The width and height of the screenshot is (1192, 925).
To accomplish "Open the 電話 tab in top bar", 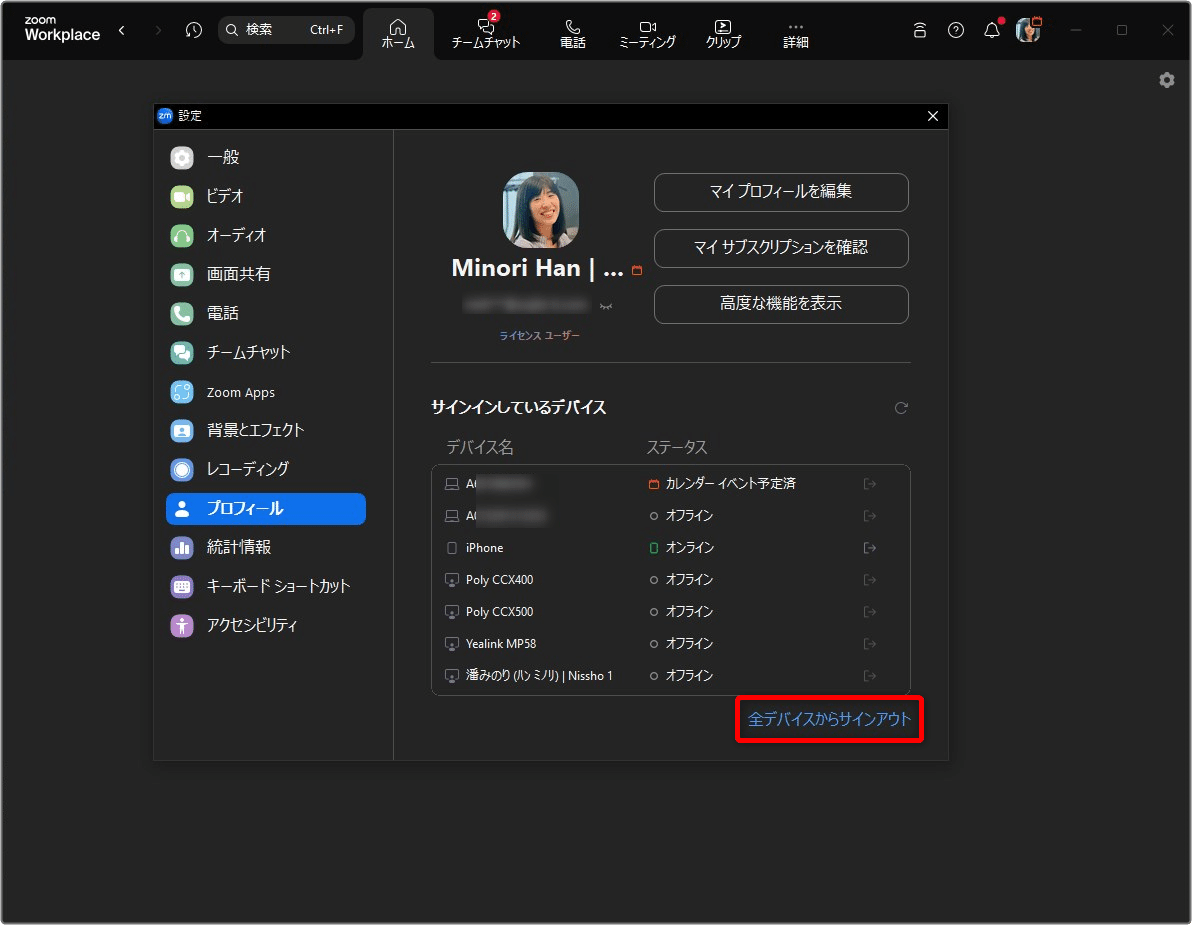I will click(572, 34).
